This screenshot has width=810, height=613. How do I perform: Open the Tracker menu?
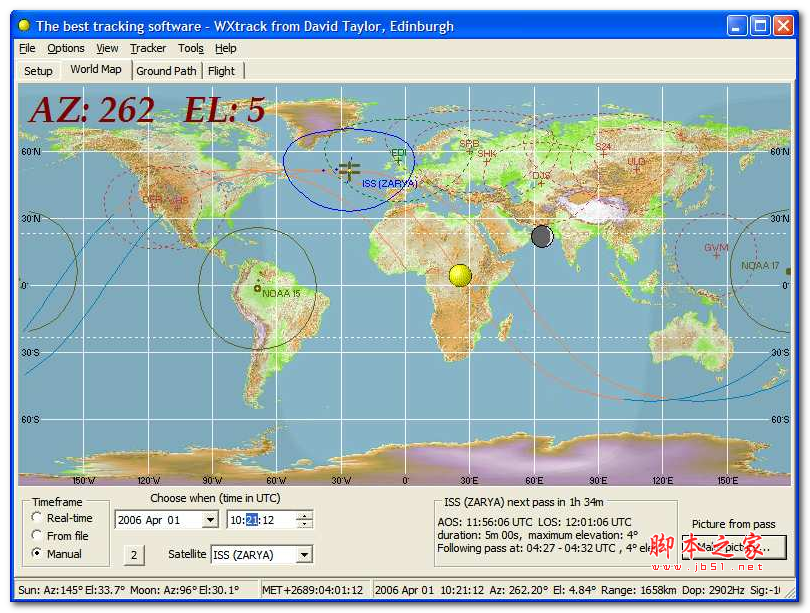coord(148,48)
